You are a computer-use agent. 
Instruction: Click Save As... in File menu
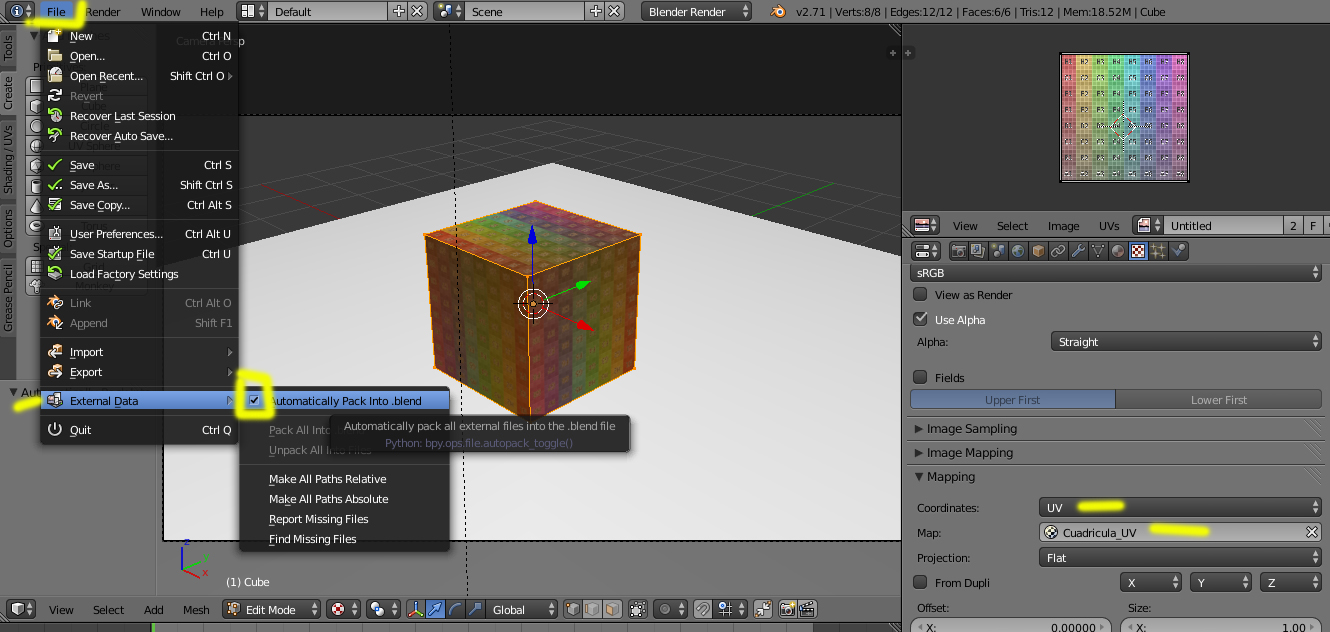coord(94,185)
